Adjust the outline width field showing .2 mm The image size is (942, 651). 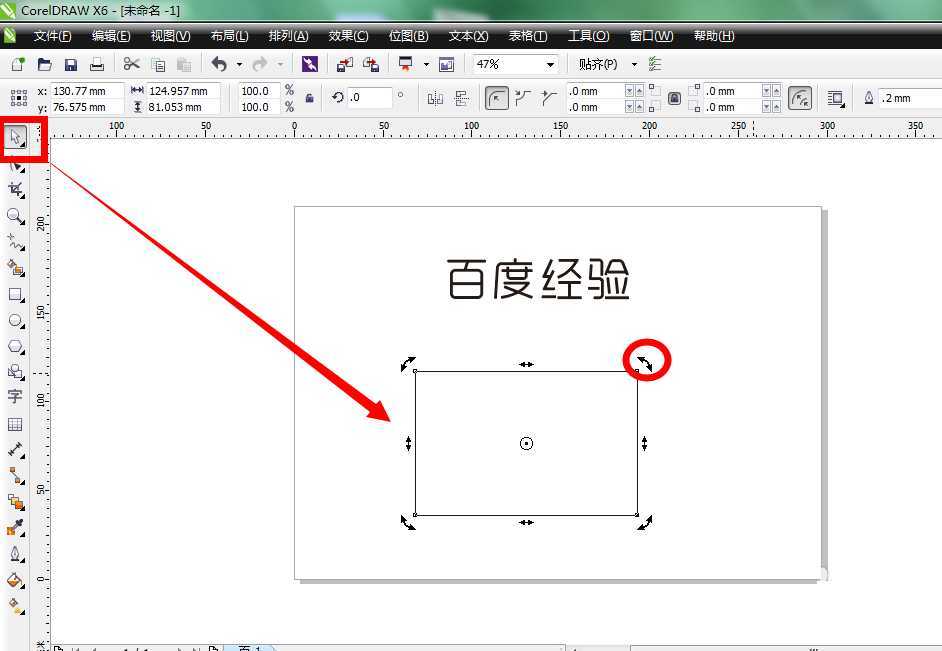point(897,97)
